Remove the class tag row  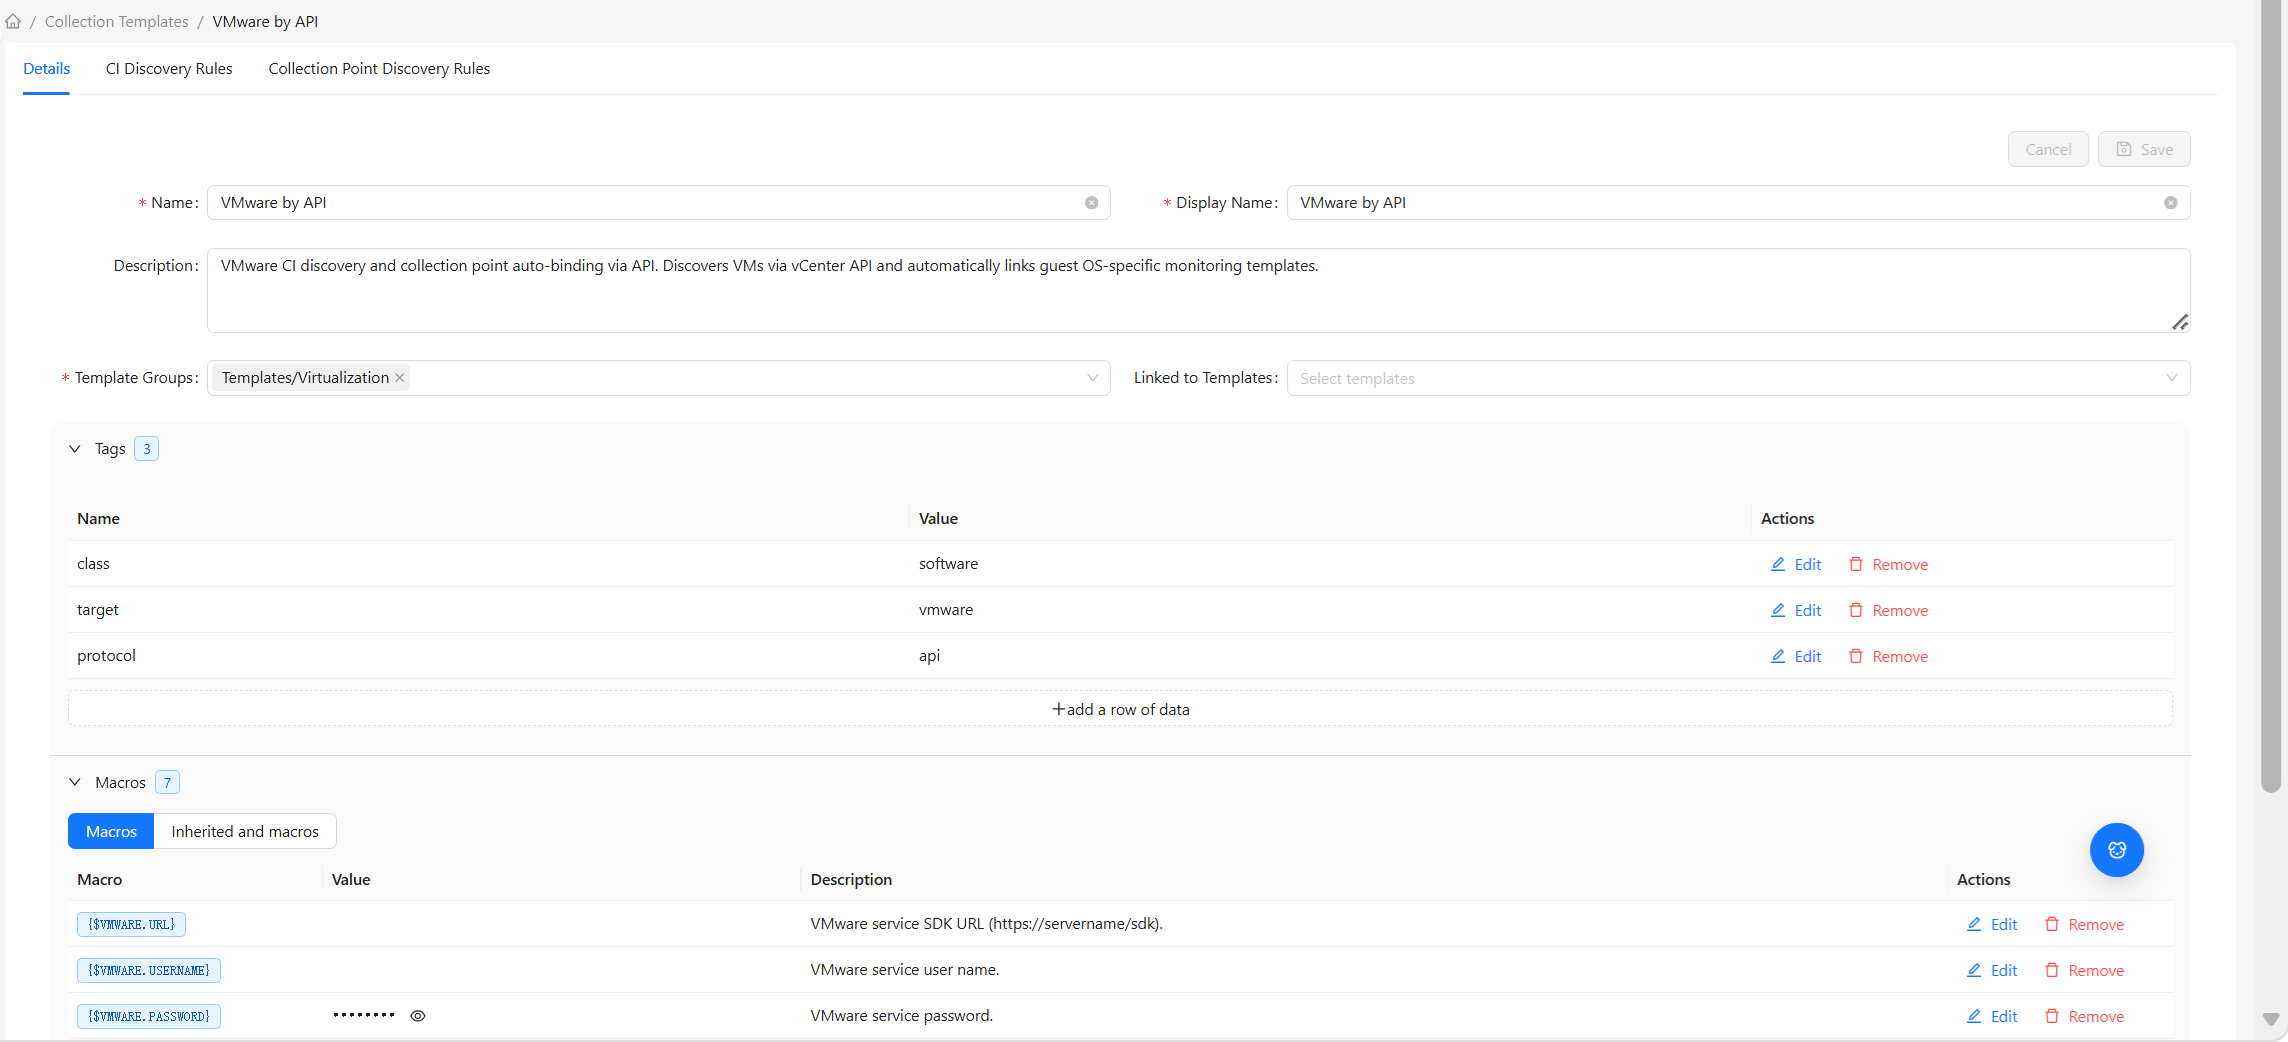point(1888,565)
